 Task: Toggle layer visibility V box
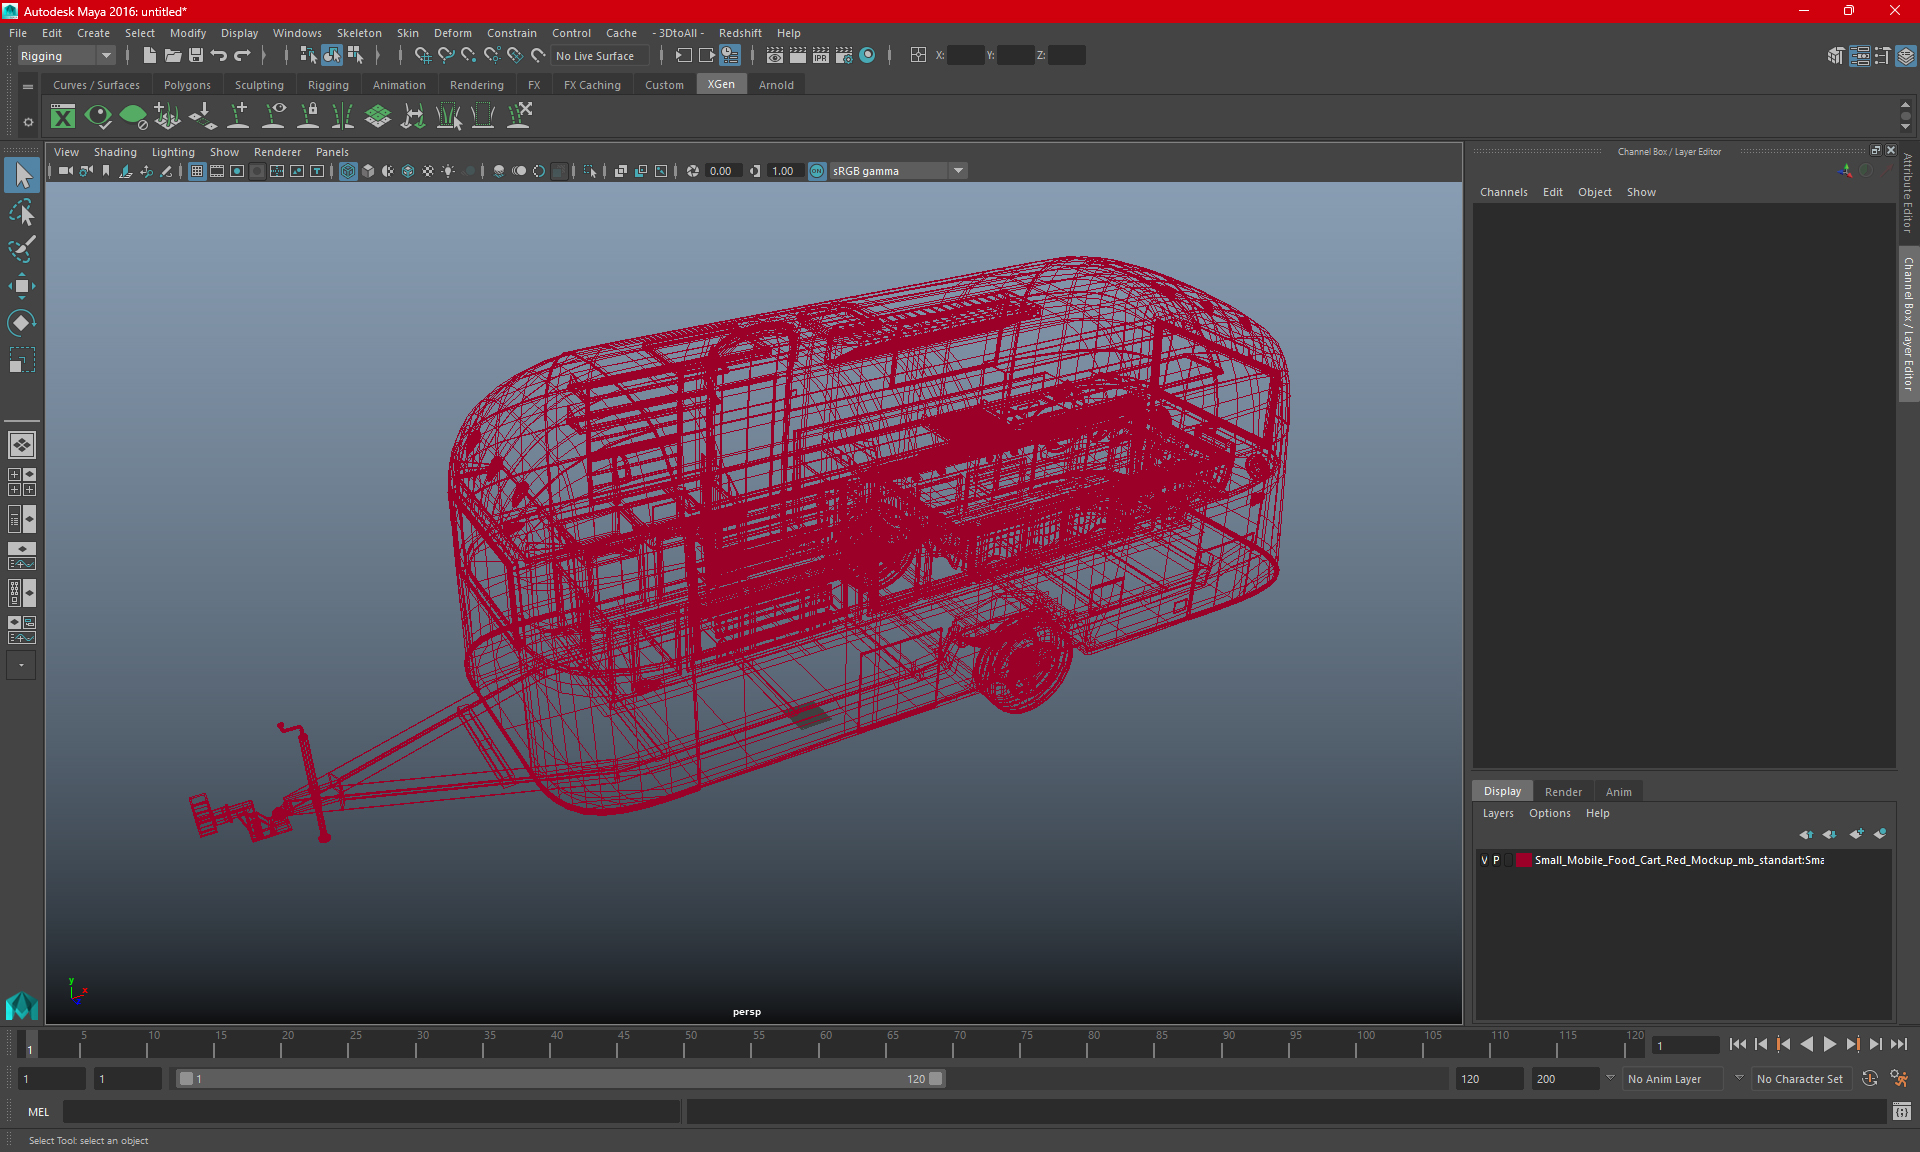[1484, 860]
